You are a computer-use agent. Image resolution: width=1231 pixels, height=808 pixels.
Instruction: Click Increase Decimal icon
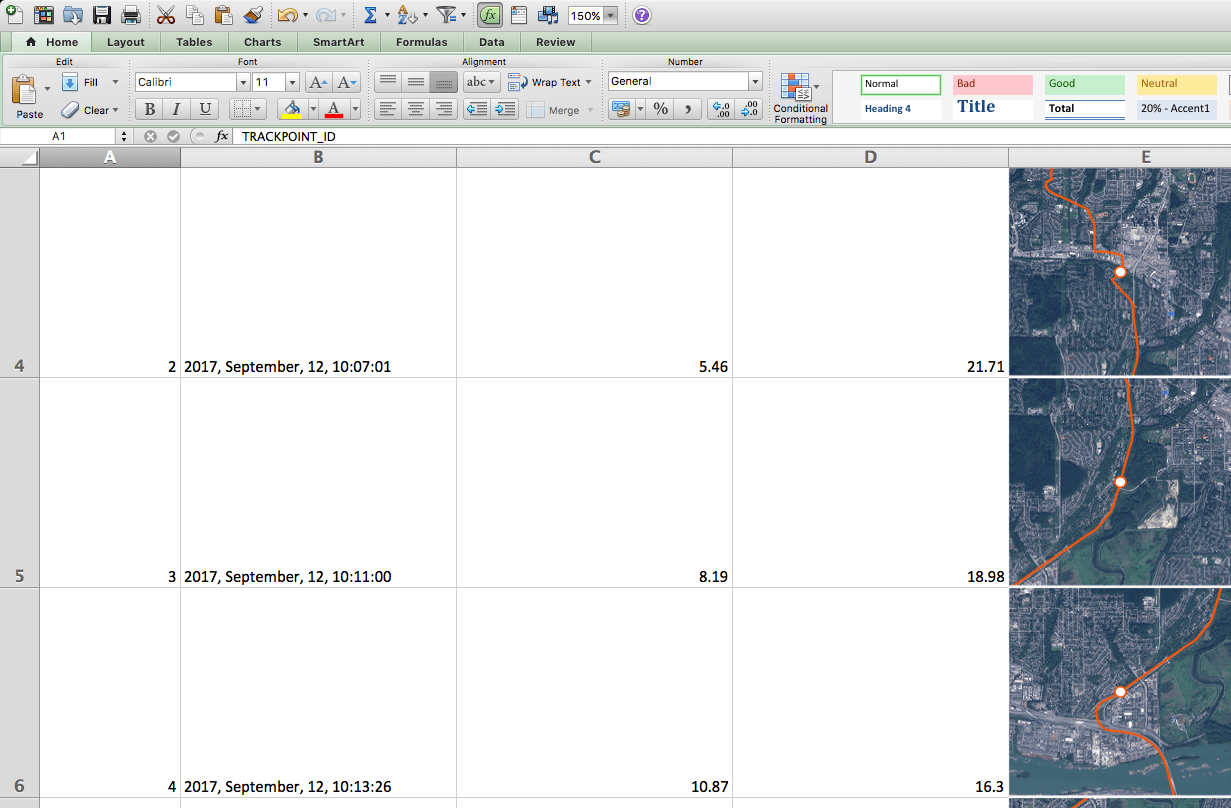[x=720, y=110]
